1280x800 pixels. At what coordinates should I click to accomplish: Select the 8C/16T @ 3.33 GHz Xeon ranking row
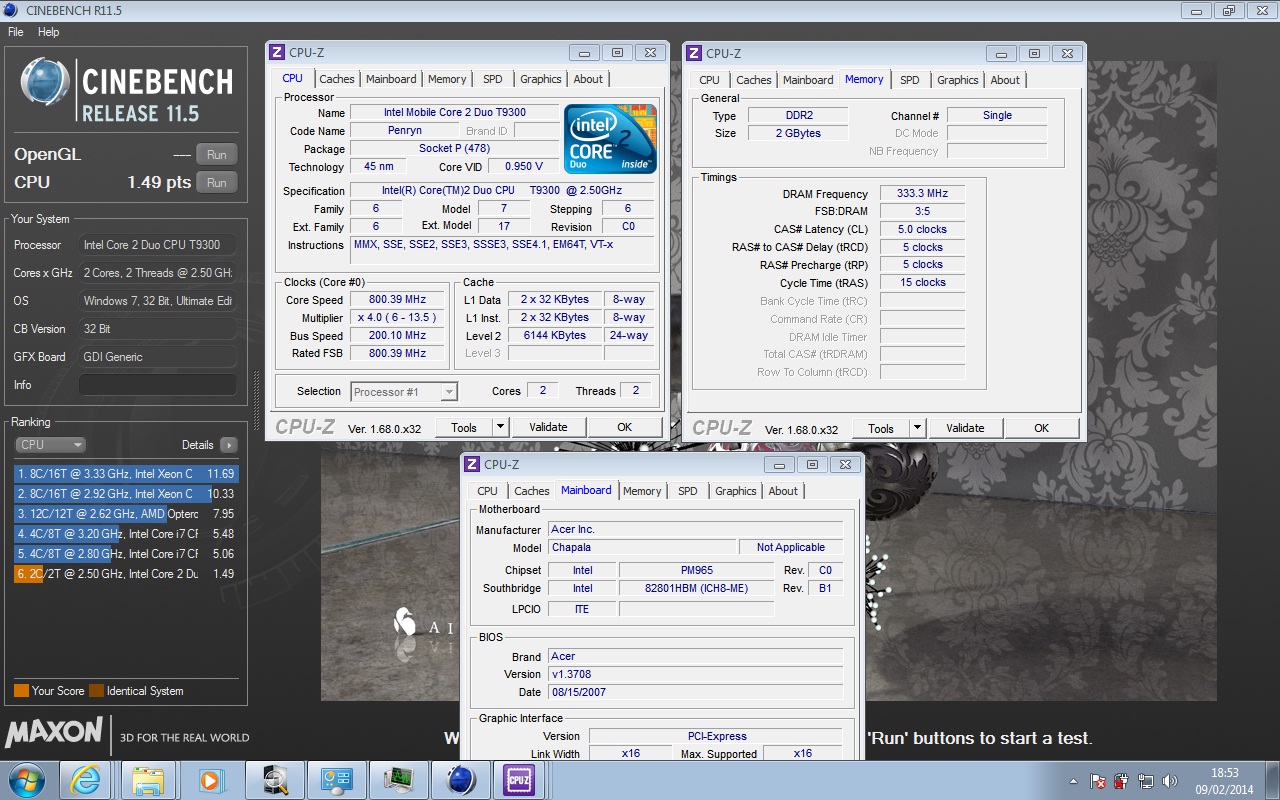[x=126, y=474]
